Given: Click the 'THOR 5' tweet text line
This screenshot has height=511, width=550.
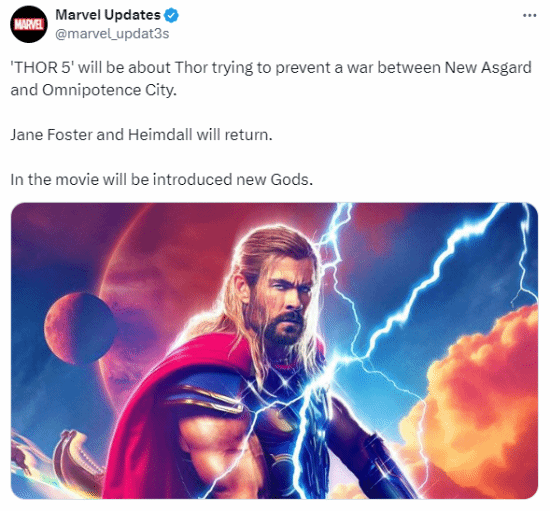Looking at the screenshot, I should pos(271,68).
